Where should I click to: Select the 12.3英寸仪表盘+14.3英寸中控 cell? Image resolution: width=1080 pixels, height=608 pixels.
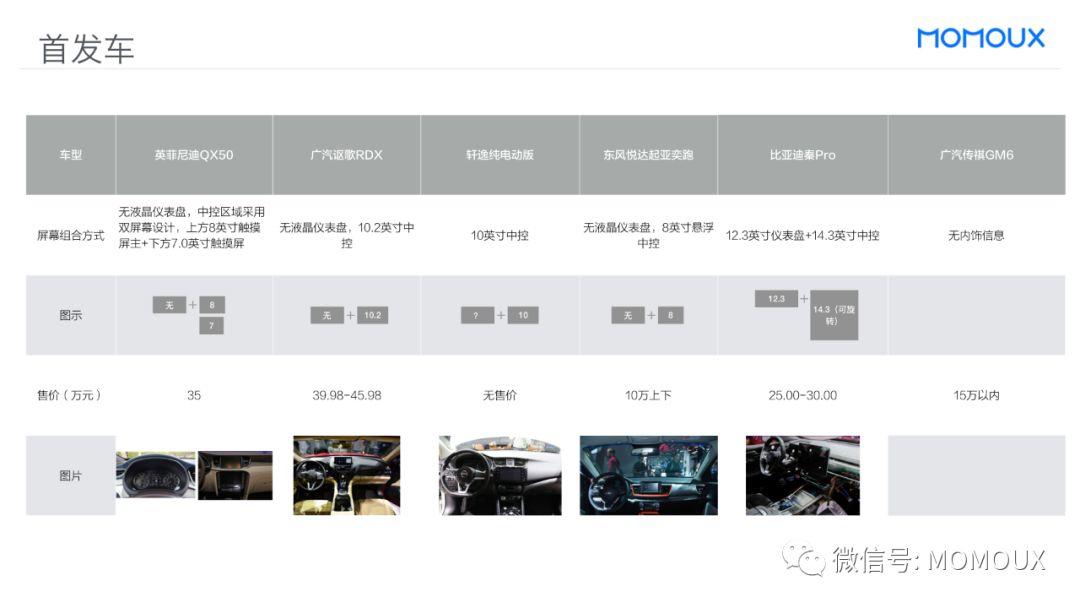(802, 235)
